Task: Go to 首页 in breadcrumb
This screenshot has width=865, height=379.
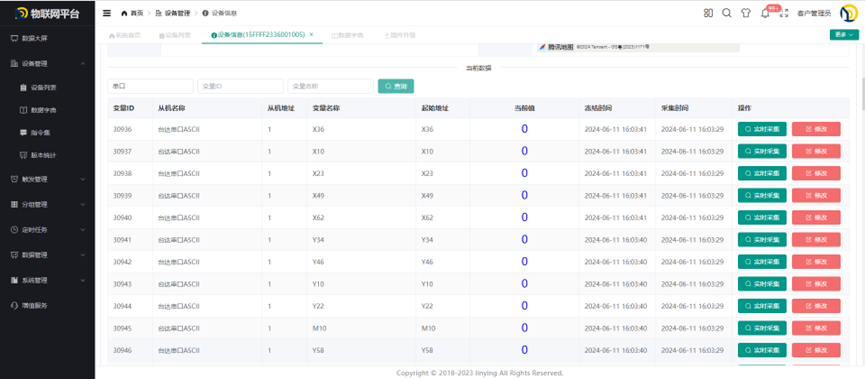Action: (132, 13)
